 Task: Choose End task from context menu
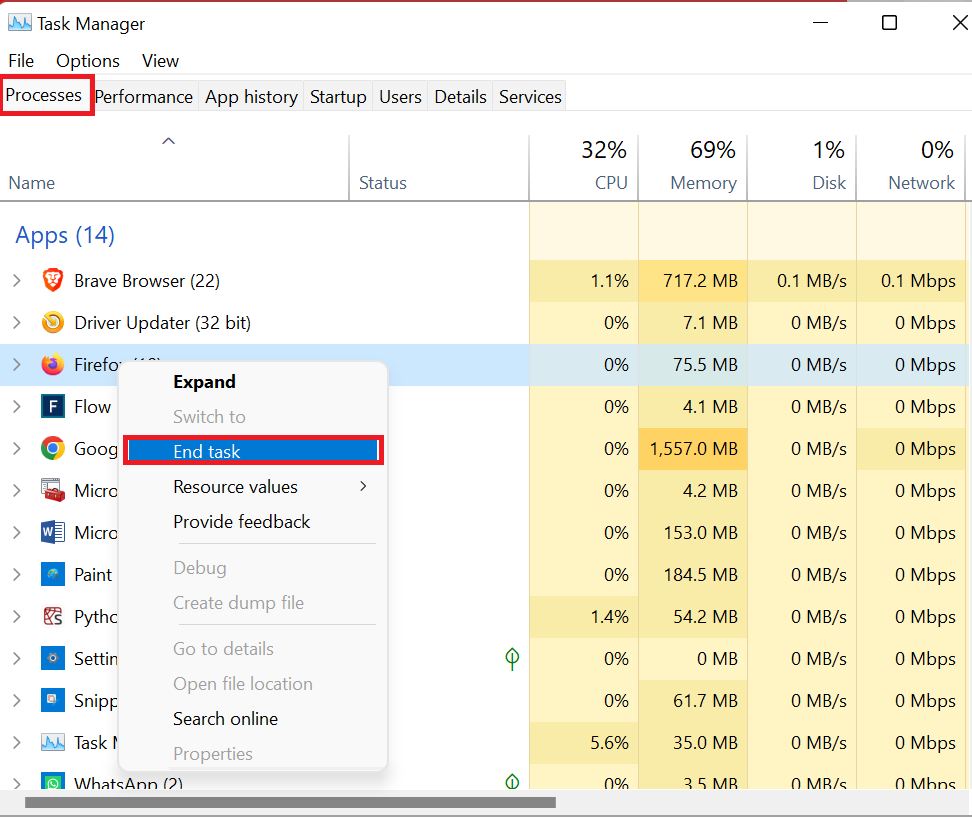253,452
